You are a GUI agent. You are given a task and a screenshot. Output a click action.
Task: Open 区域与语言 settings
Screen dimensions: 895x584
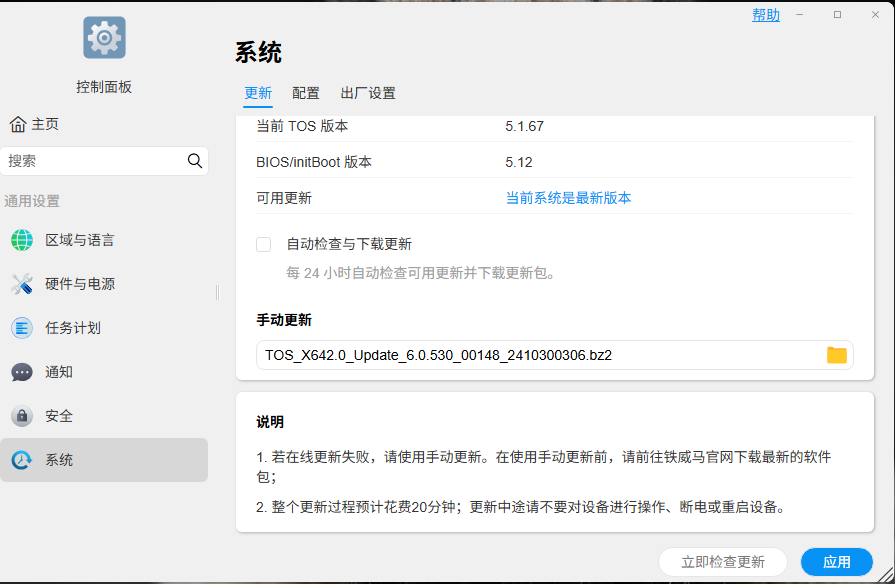coord(104,240)
